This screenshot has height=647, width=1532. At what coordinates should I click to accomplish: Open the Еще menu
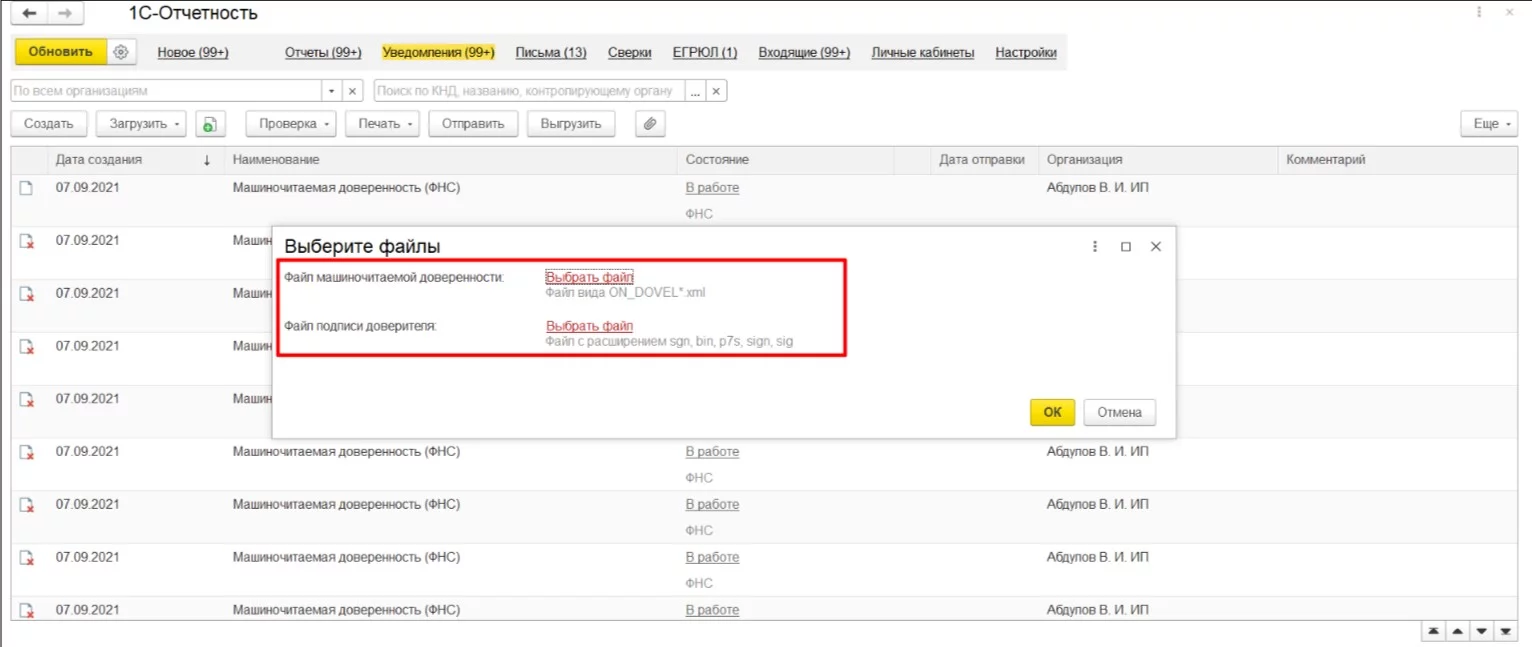coord(1486,124)
